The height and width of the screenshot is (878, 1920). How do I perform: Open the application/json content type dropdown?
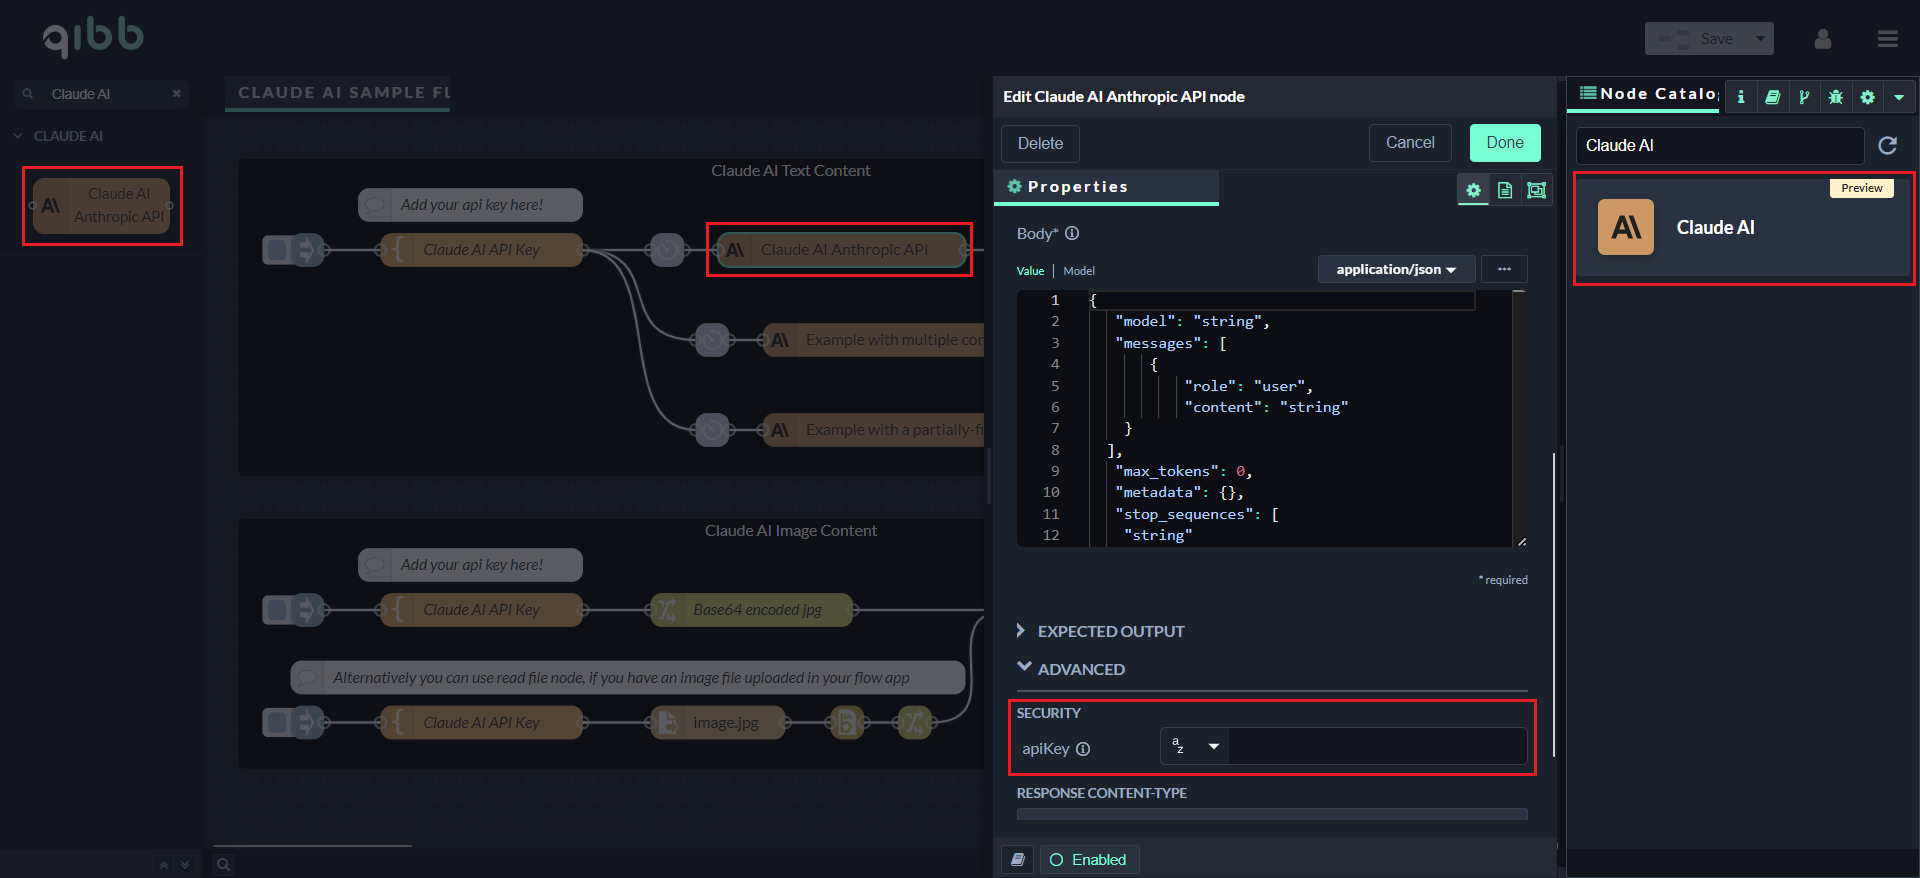[1395, 270]
